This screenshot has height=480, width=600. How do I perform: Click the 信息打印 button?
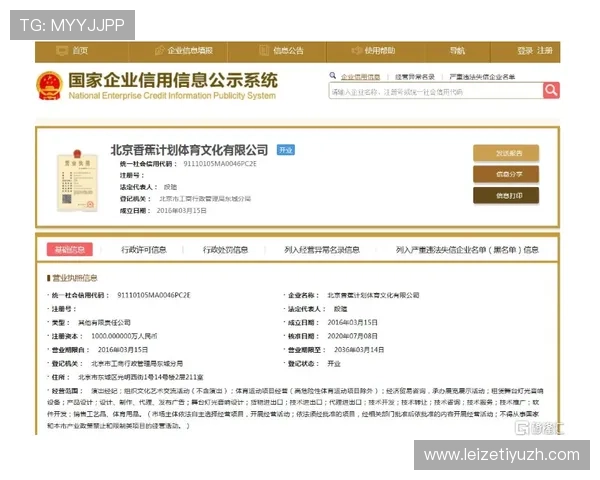[506, 196]
